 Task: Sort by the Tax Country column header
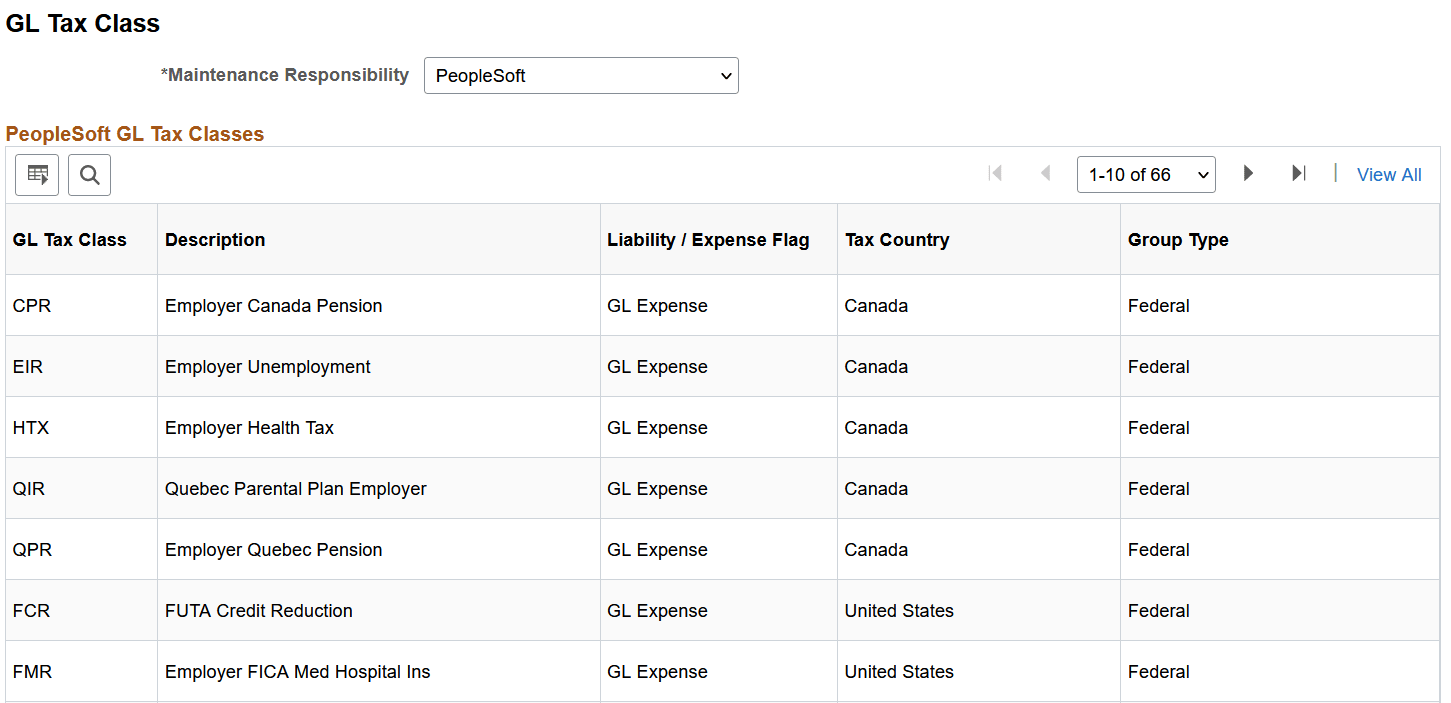pos(897,239)
